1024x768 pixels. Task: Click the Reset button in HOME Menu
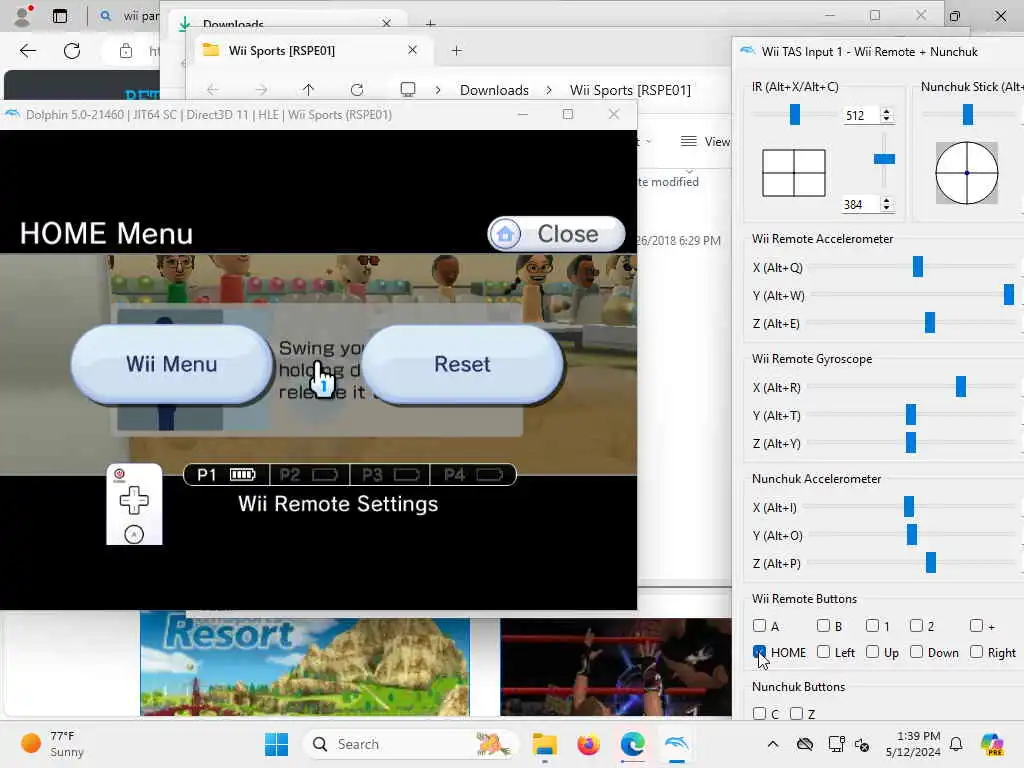[462, 364]
